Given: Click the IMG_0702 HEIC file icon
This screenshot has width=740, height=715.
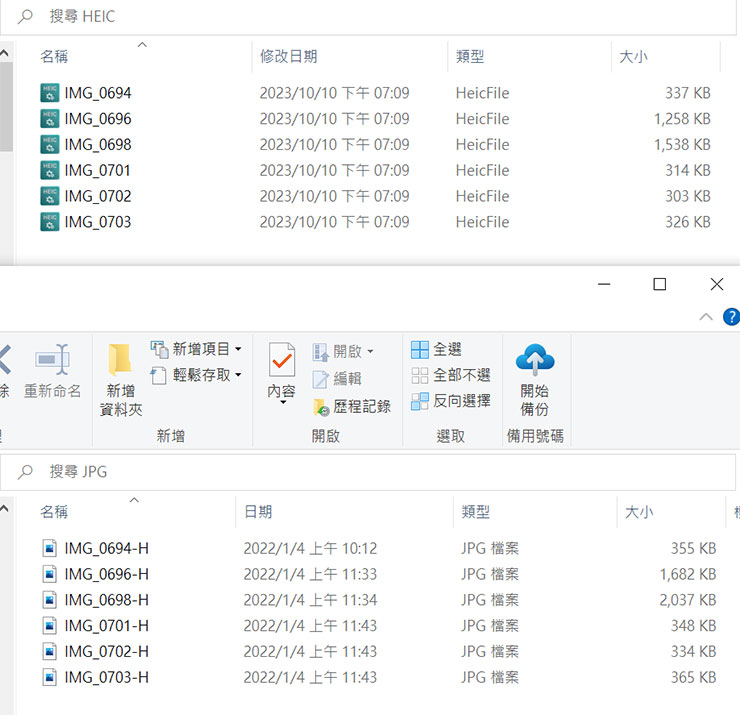Looking at the screenshot, I should (50, 196).
